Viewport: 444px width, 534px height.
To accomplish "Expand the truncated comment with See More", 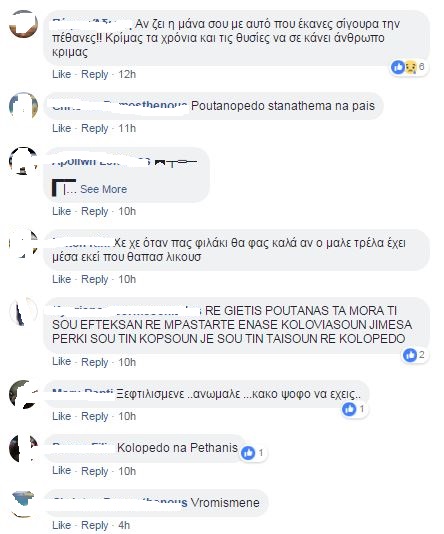I will [103, 189].
